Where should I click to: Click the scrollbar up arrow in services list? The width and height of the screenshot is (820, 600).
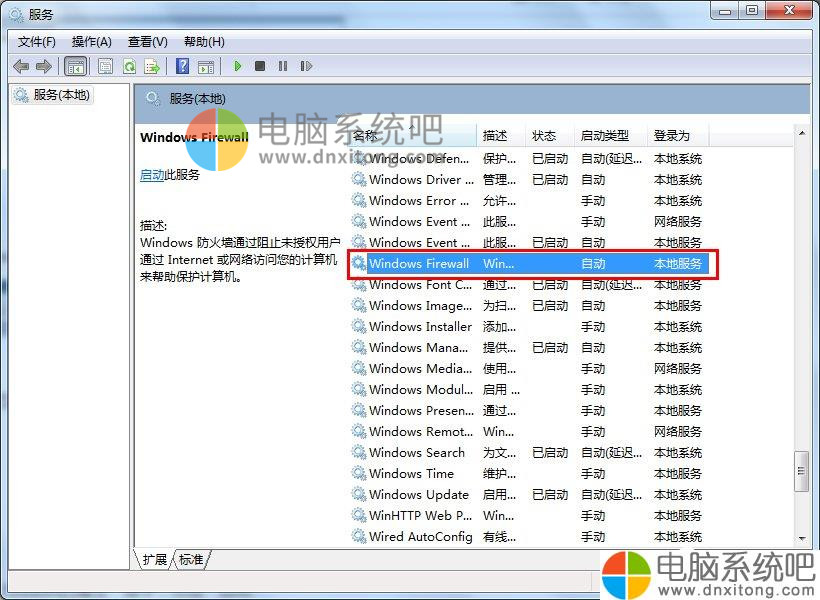pyautogui.click(x=802, y=133)
